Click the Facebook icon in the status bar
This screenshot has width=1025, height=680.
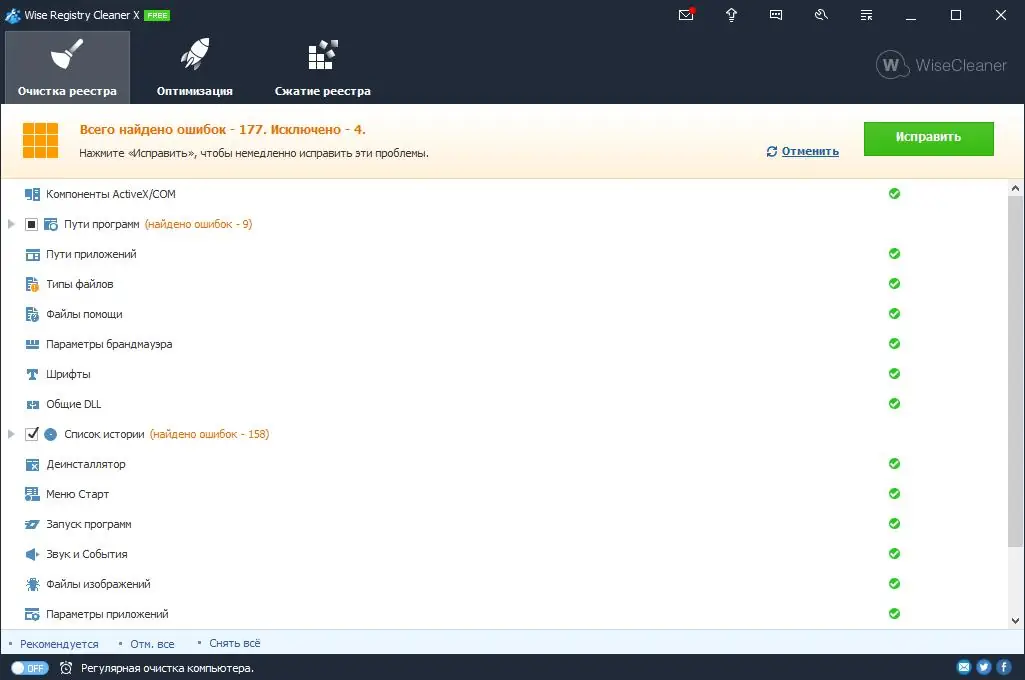click(1003, 667)
